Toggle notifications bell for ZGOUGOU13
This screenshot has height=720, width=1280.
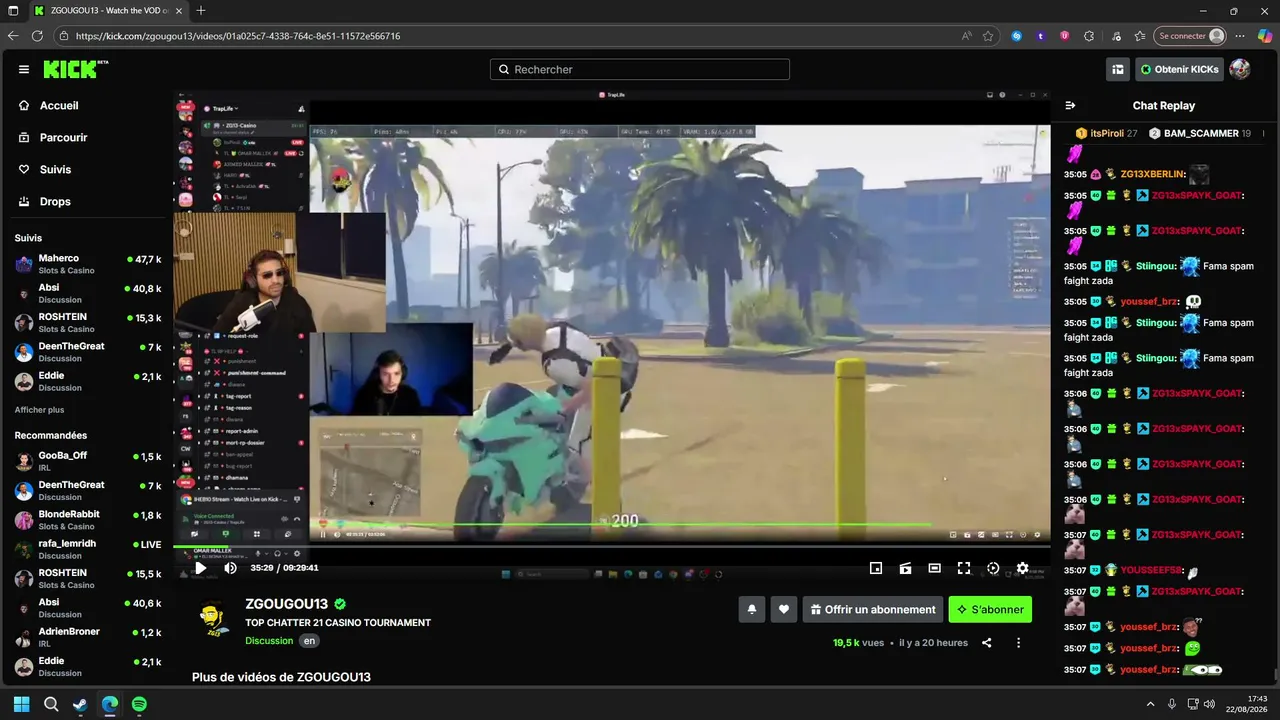pos(752,609)
